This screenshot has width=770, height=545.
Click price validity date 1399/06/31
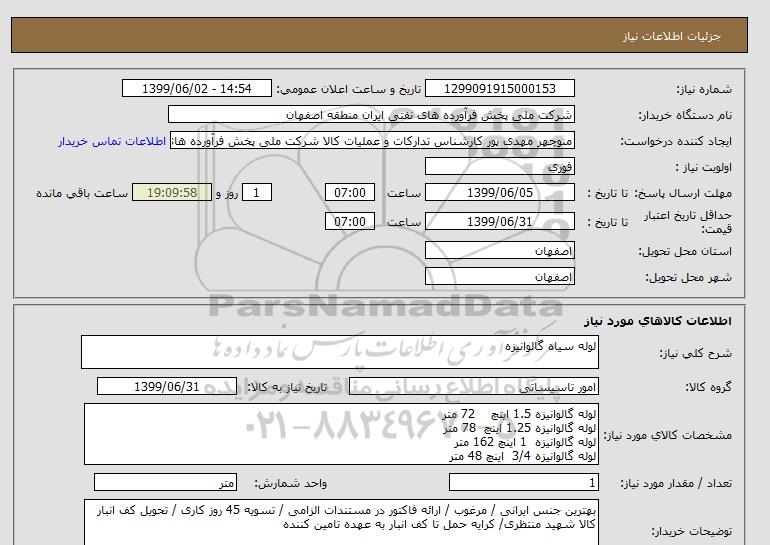[x=499, y=221]
